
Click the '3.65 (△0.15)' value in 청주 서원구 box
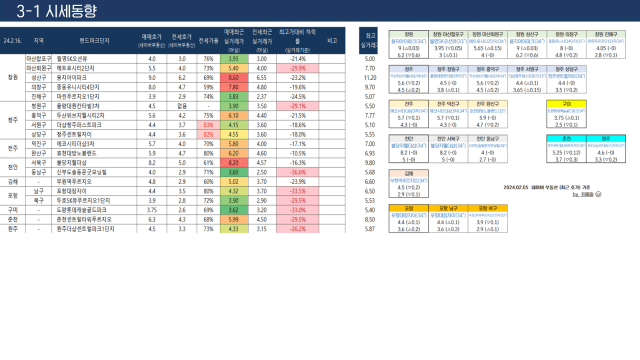[527, 90]
